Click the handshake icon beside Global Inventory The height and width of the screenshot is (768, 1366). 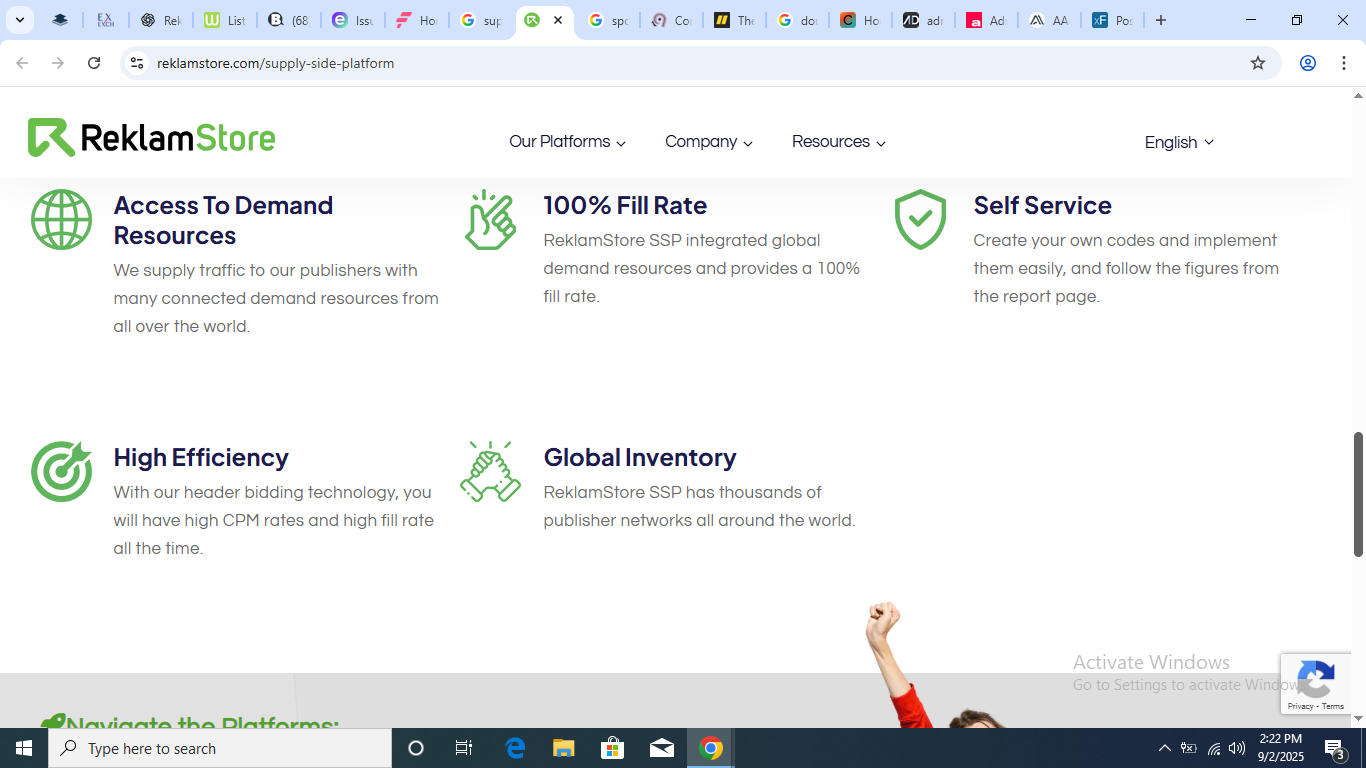[x=490, y=471]
